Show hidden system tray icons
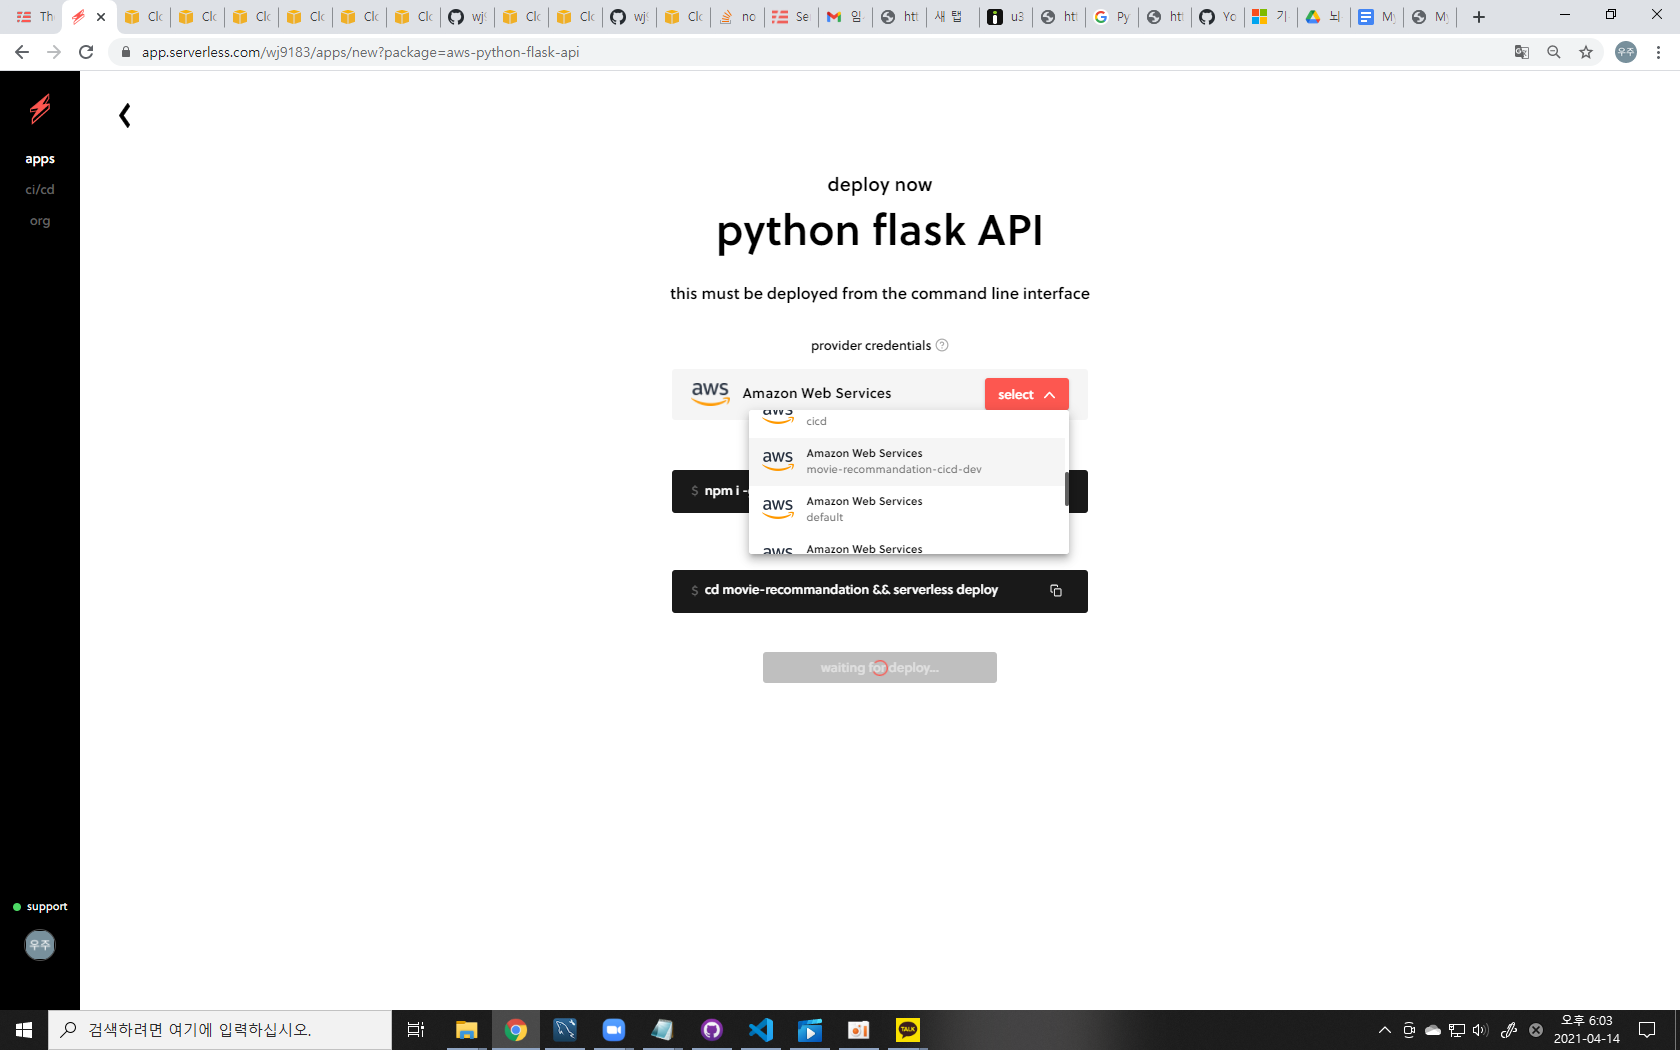 1385,1030
